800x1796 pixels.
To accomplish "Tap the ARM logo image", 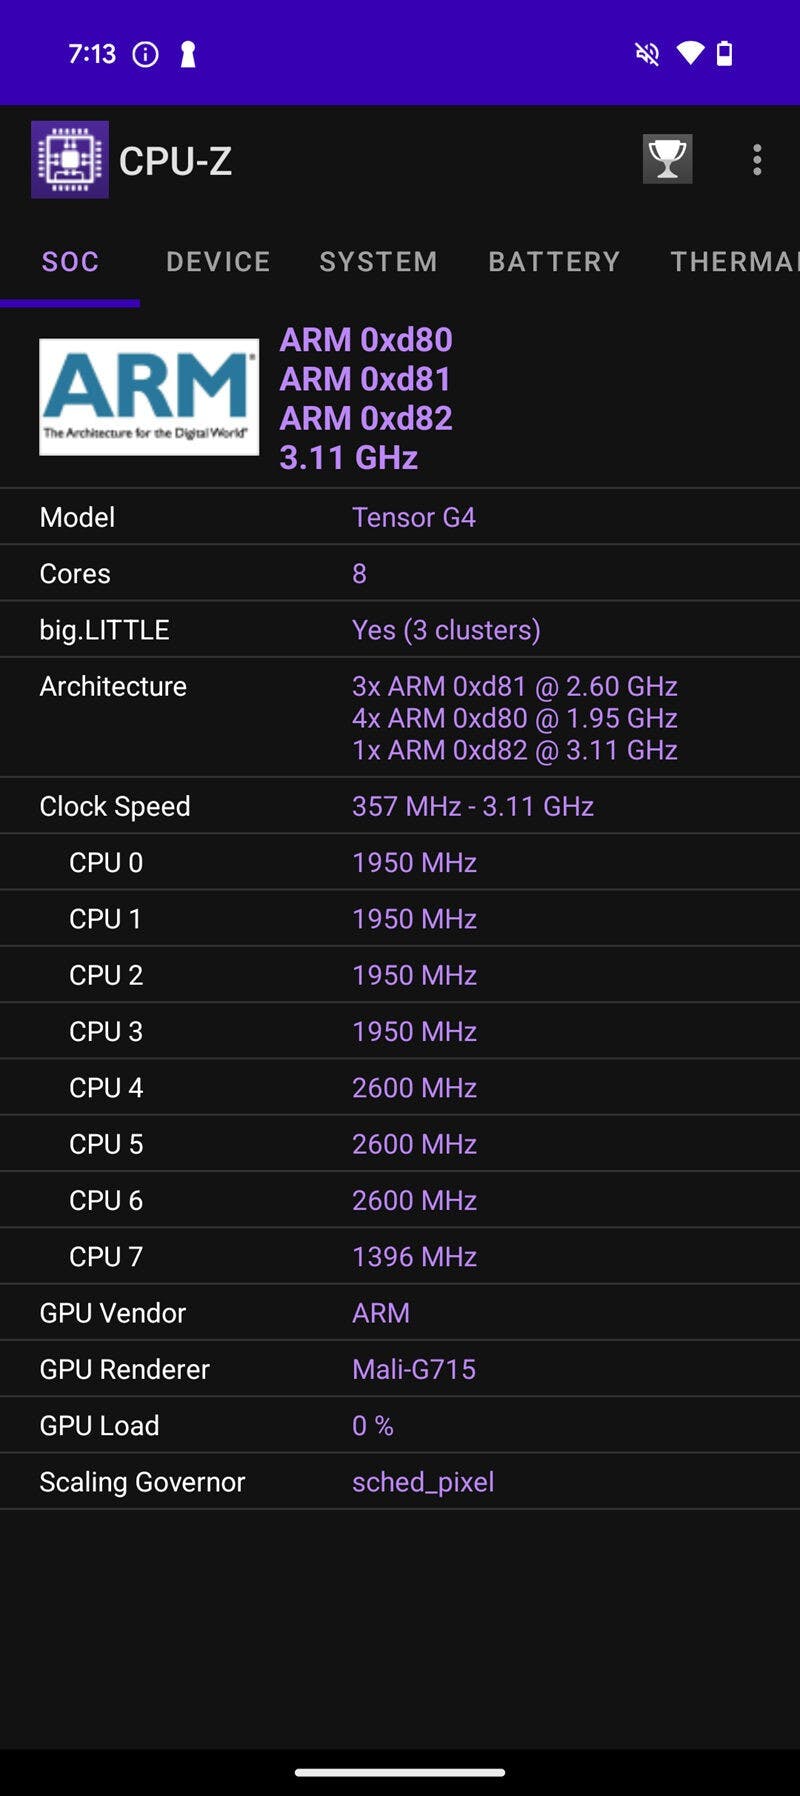I will tap(149, 397).
